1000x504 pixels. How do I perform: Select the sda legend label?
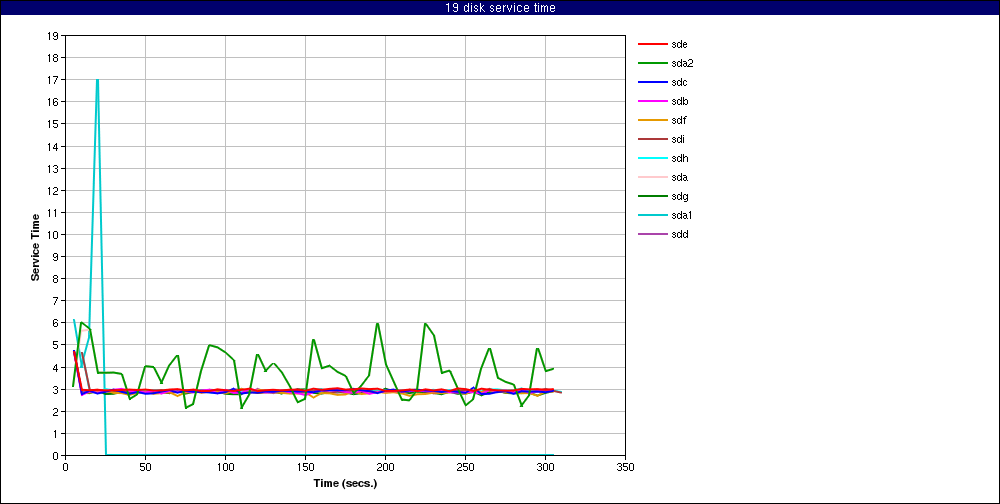coord(679,177)
